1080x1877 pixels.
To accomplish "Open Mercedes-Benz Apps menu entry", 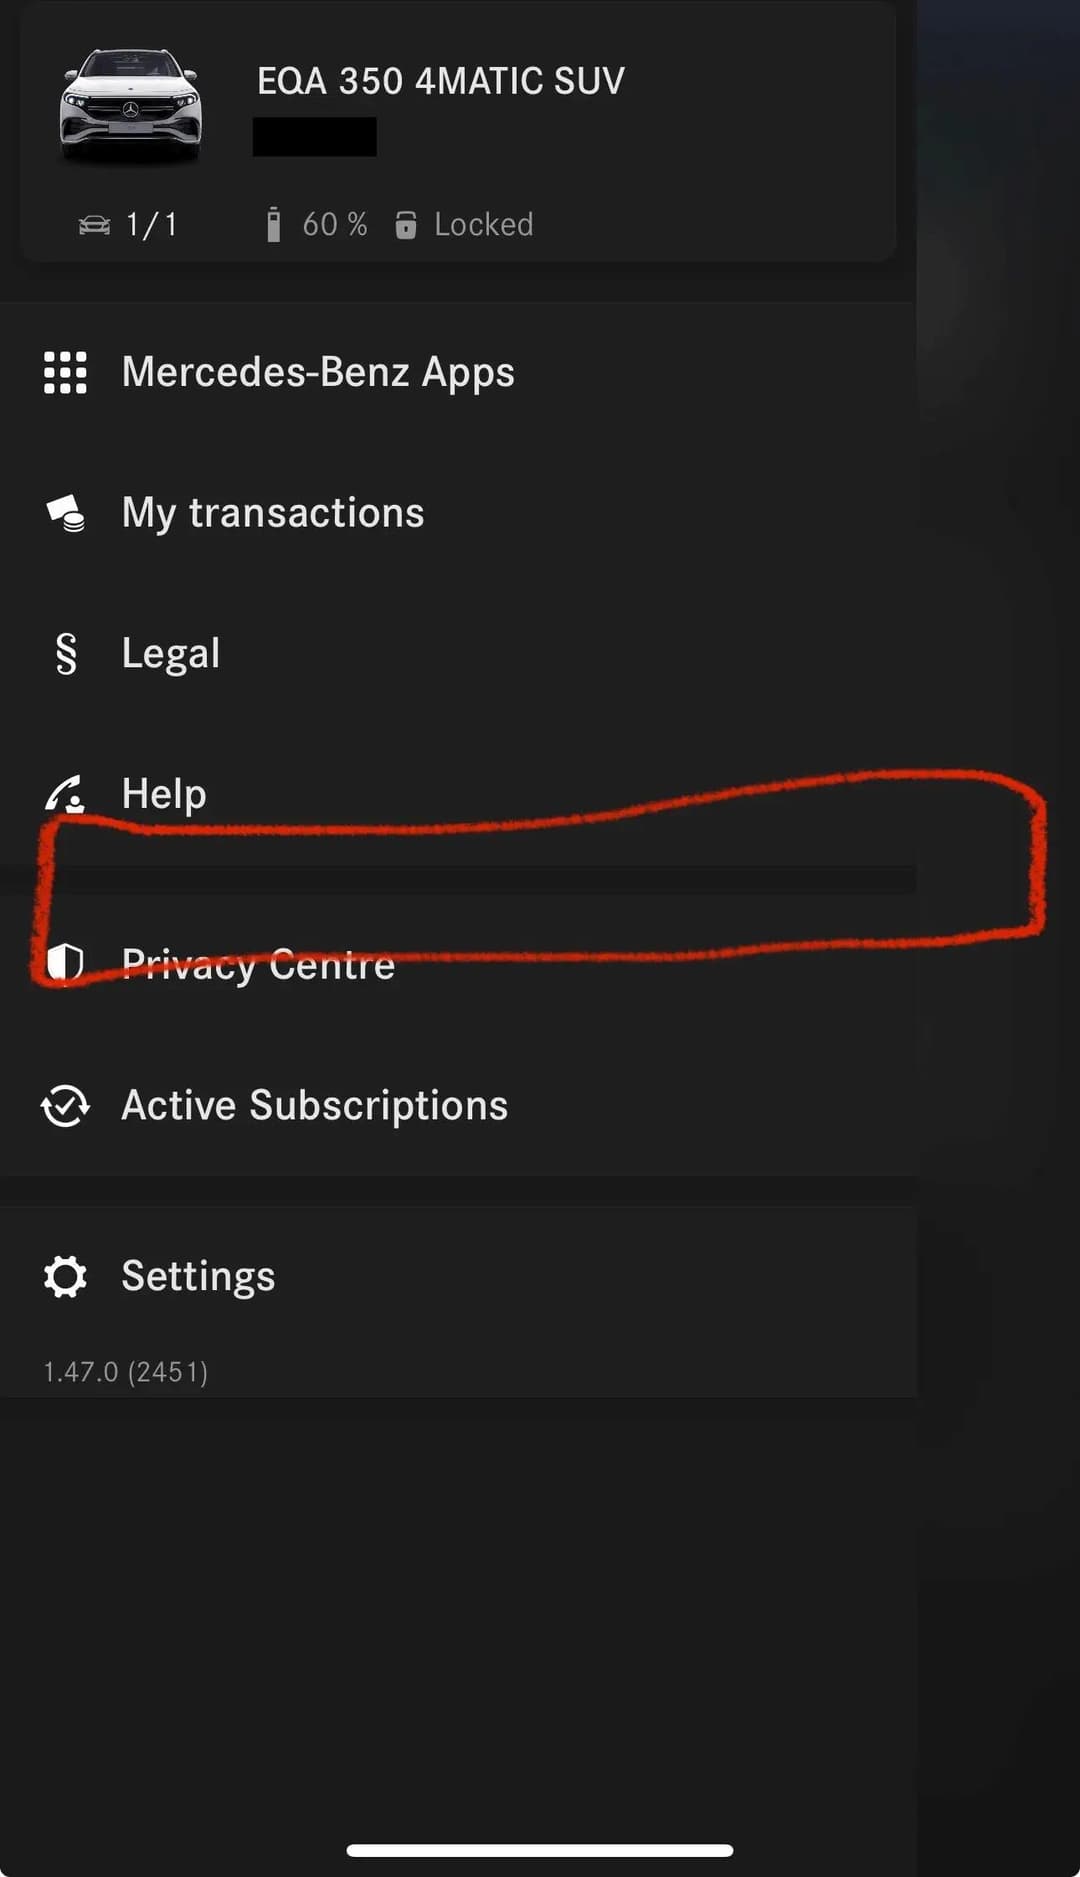I will pos(458,372).
